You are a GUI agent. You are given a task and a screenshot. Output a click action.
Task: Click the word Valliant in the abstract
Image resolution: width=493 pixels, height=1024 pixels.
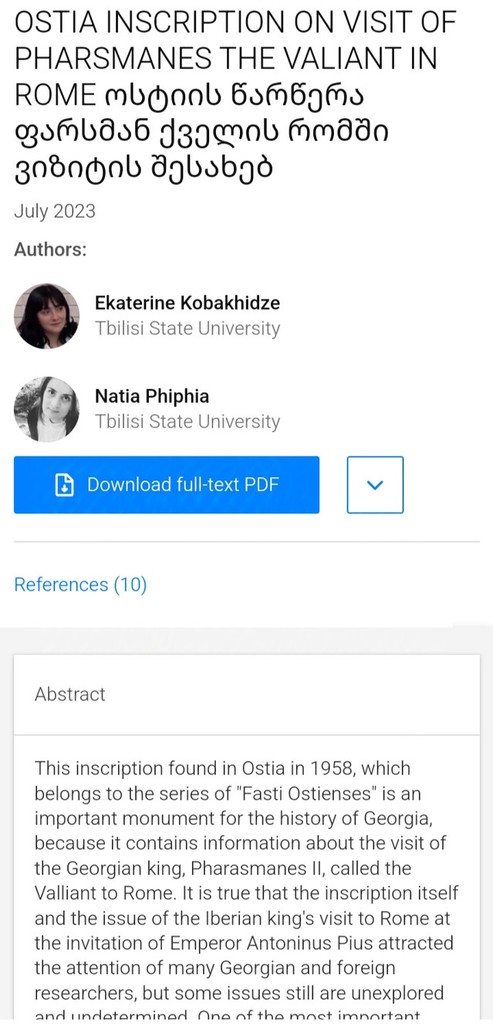62,895
